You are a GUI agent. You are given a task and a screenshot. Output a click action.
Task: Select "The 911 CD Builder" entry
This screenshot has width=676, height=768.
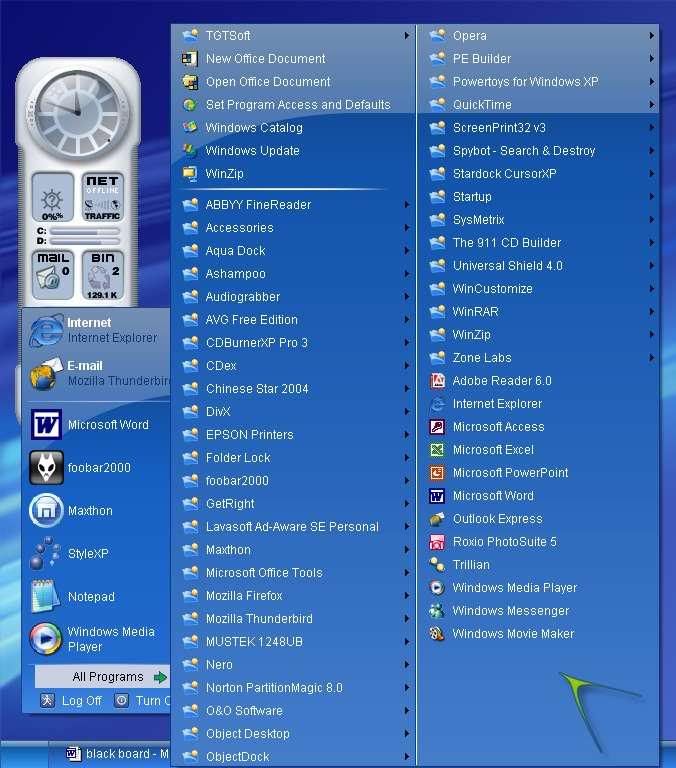click(x=539, y=242)
